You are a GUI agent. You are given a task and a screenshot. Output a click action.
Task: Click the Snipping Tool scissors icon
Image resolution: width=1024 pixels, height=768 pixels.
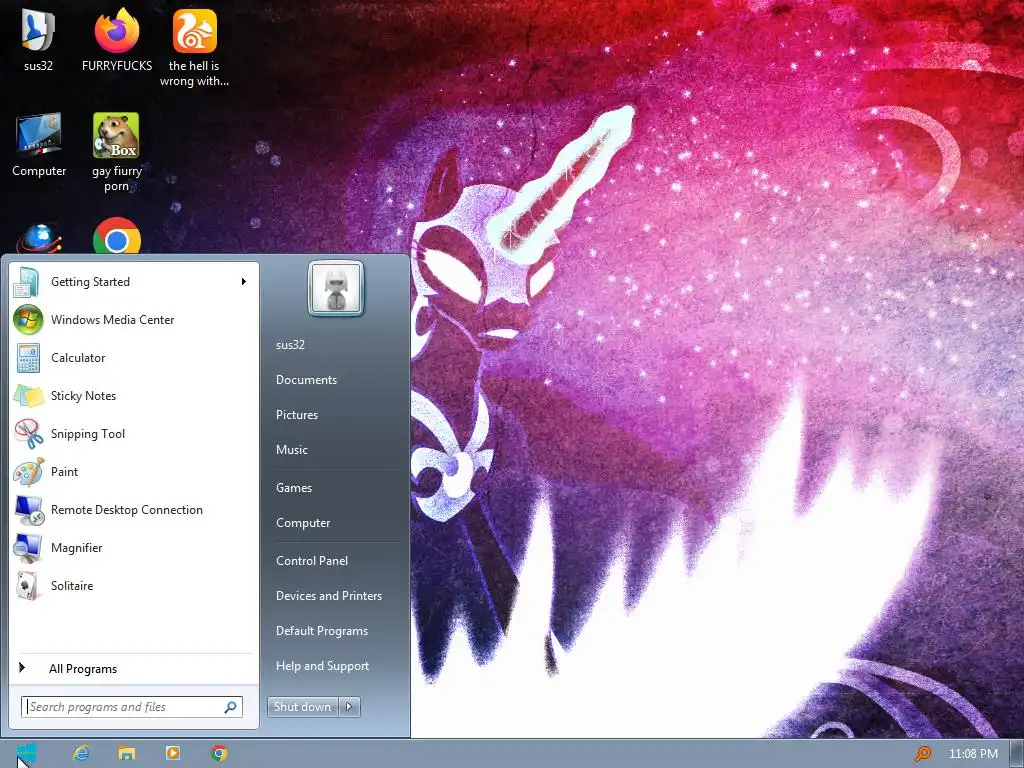click(28, 434)
